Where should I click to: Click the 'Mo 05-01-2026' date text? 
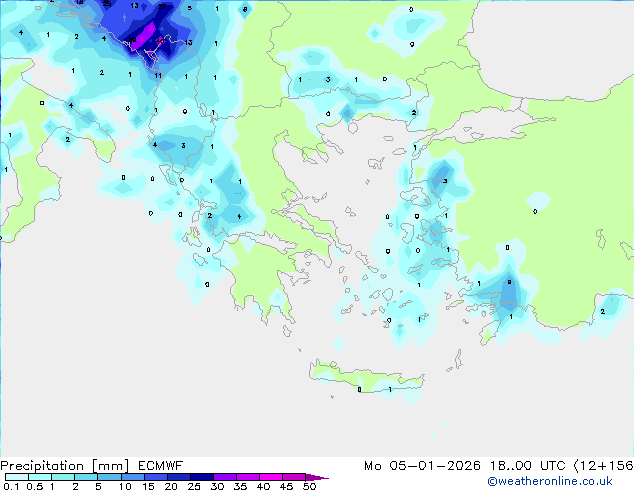coord(422,466)
